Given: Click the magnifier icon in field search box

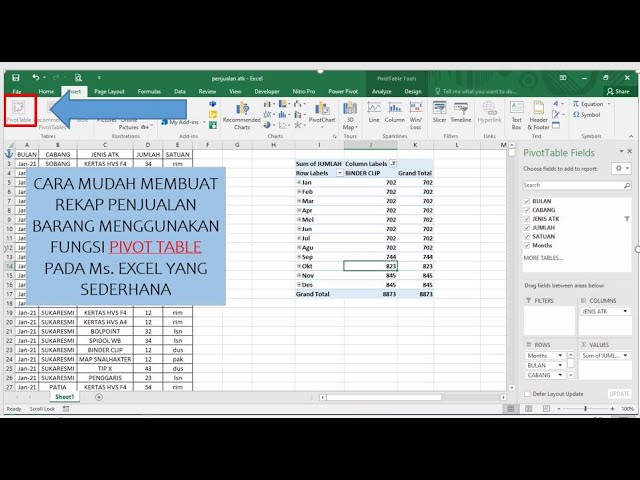Looking at the screenshot, I should tap(627, 185).
